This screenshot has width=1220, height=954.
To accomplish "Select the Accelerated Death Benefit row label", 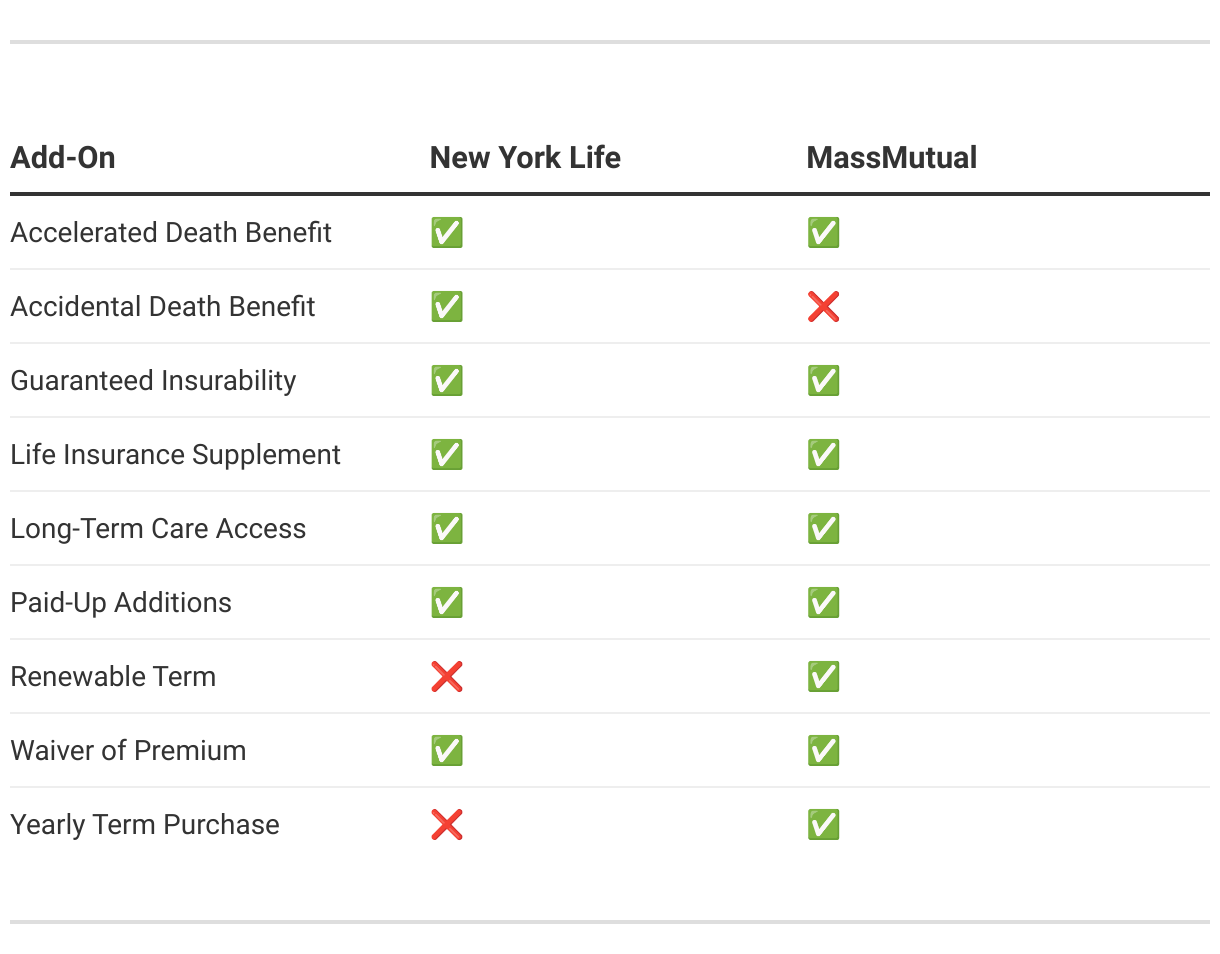I will pyautogui.click(x=171, y=233).
